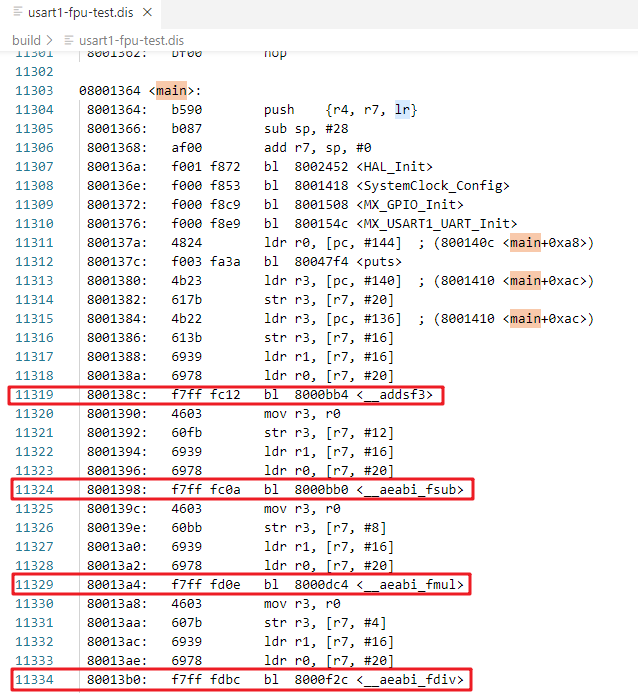Viewport: 638px width, 693px height.
Task: Click the MX_GPIO_Init symbol
Action: 410,205
